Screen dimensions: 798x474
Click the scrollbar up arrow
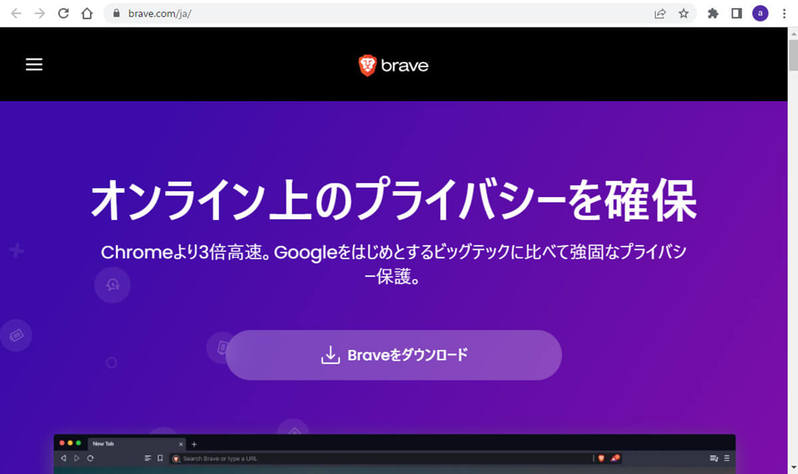793,34
